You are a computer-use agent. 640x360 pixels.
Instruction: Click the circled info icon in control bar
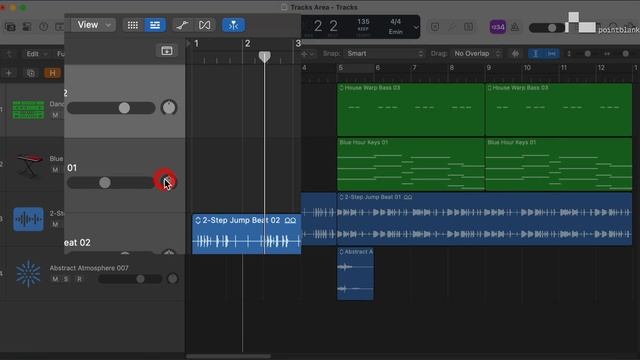pos(43,27)
